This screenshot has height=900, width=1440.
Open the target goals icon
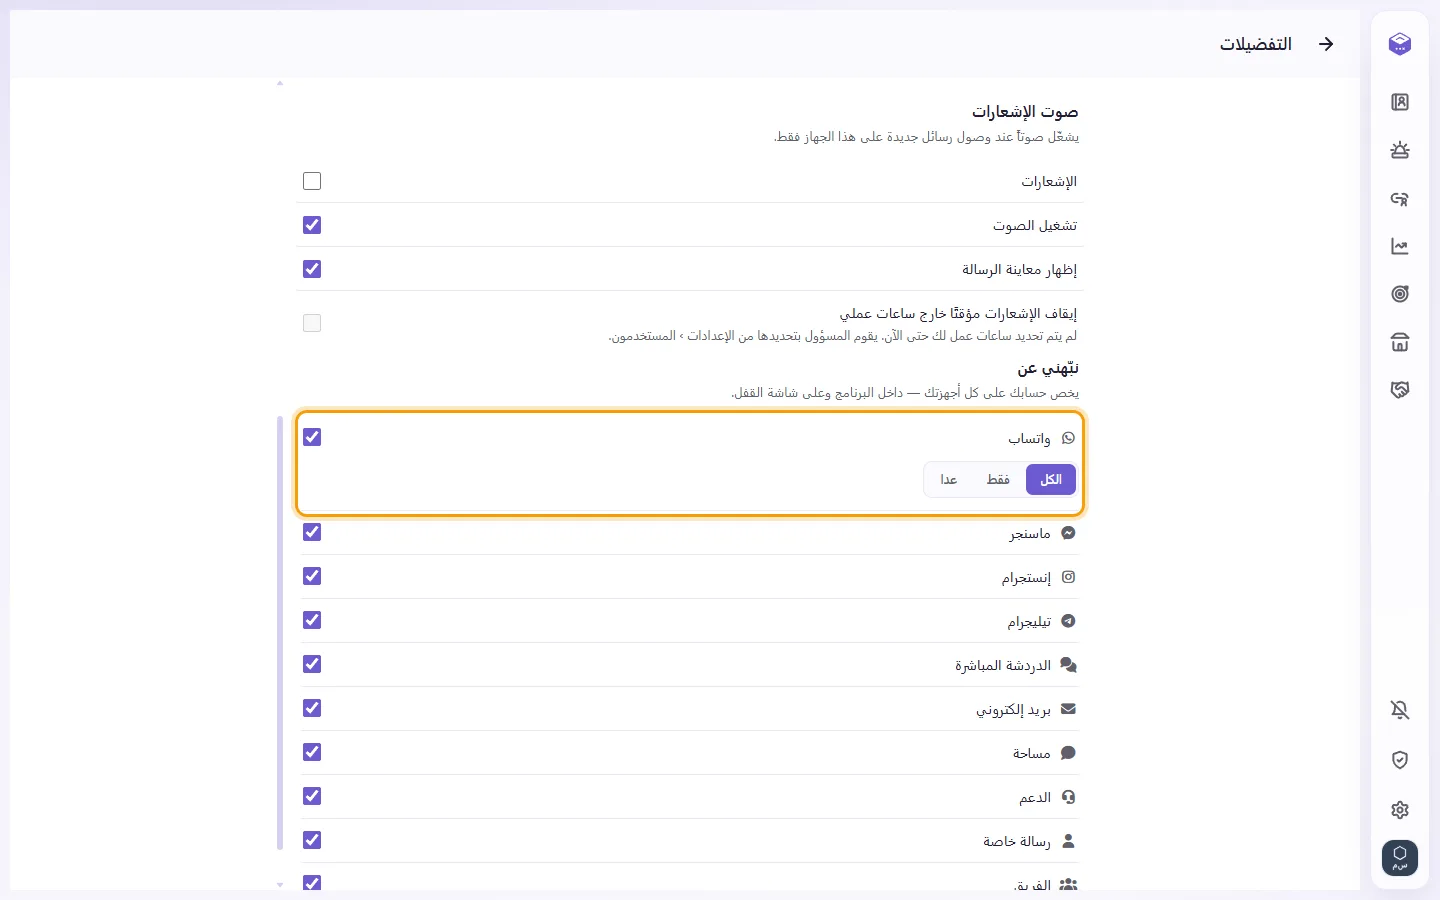(1400, 294)
